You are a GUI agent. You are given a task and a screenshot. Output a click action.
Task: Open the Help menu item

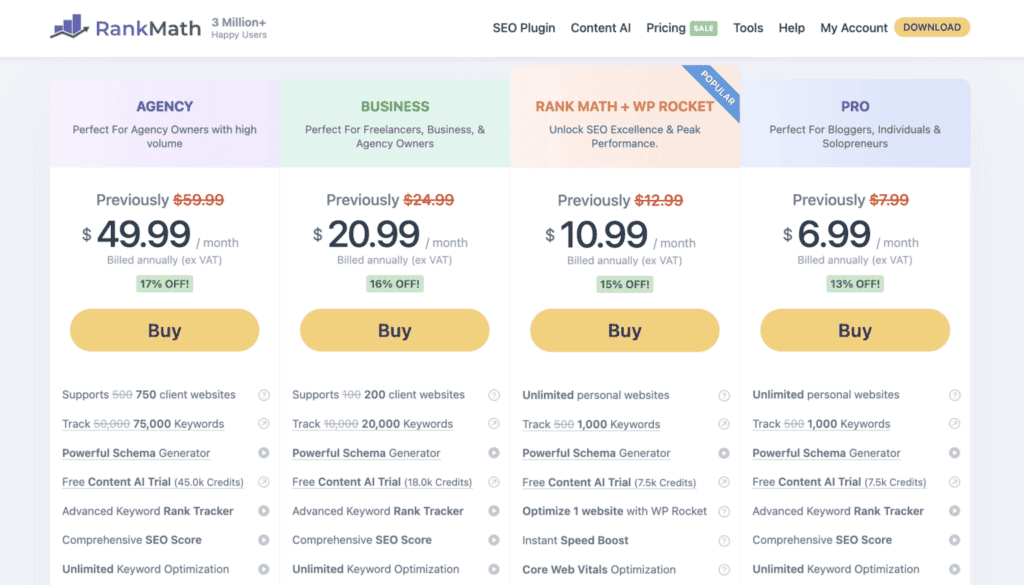point(792,28)
